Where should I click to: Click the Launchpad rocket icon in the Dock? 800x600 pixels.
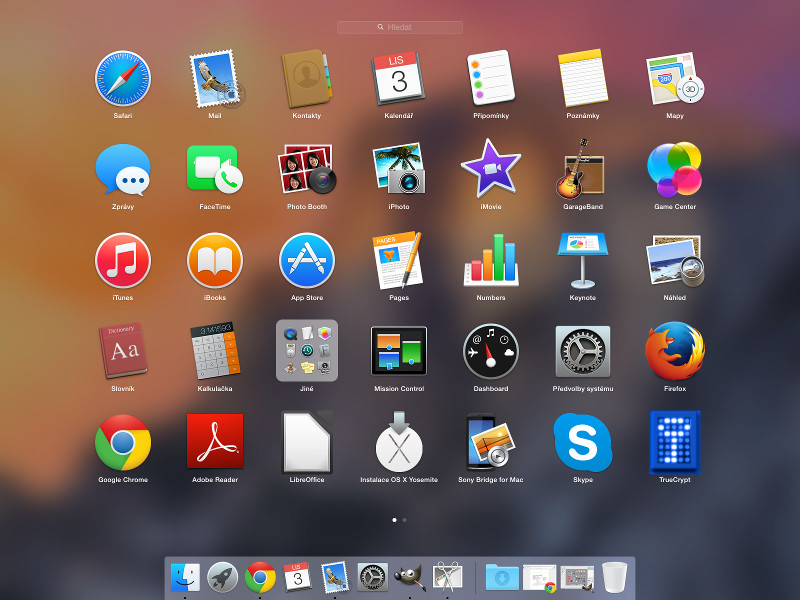point(222,577)
